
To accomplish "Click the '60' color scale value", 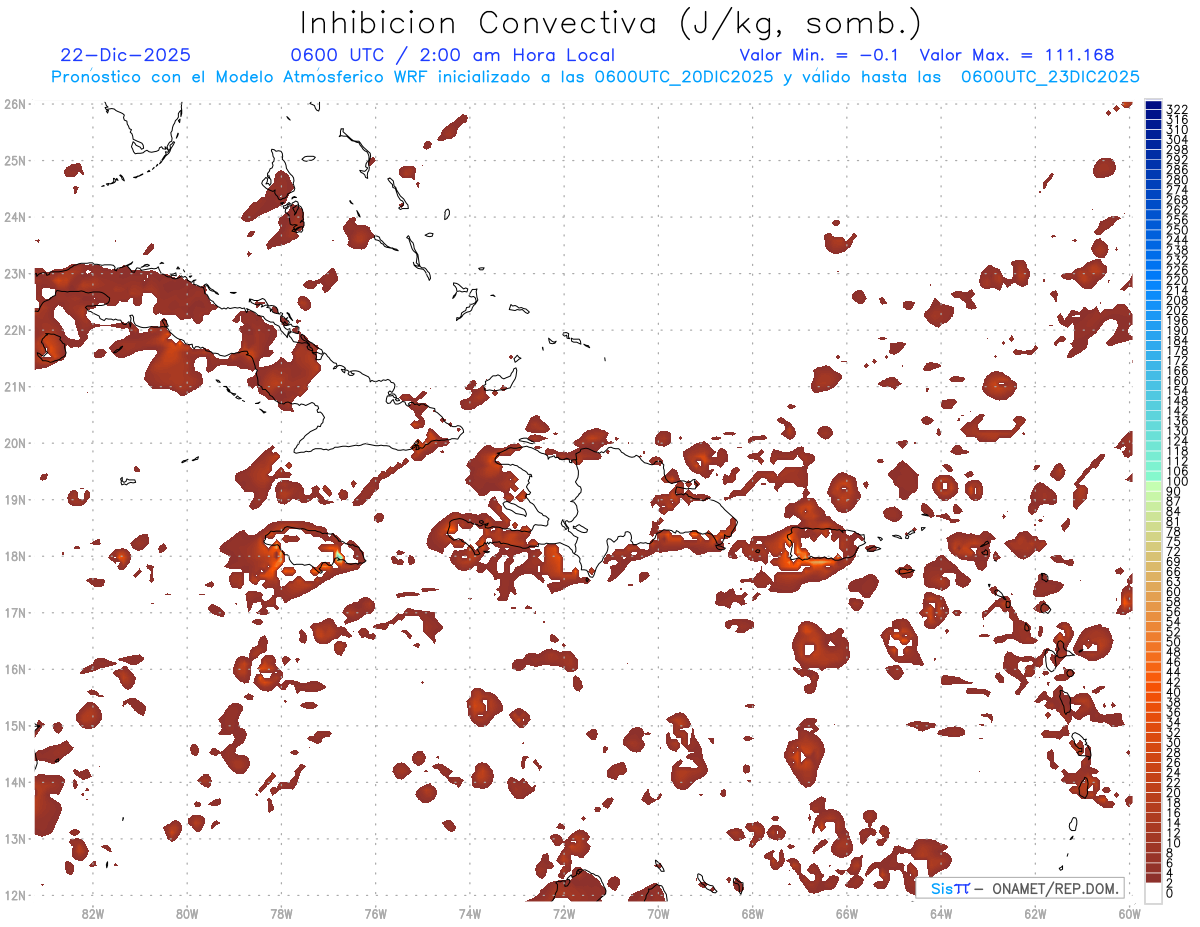I will (1173, 592).
